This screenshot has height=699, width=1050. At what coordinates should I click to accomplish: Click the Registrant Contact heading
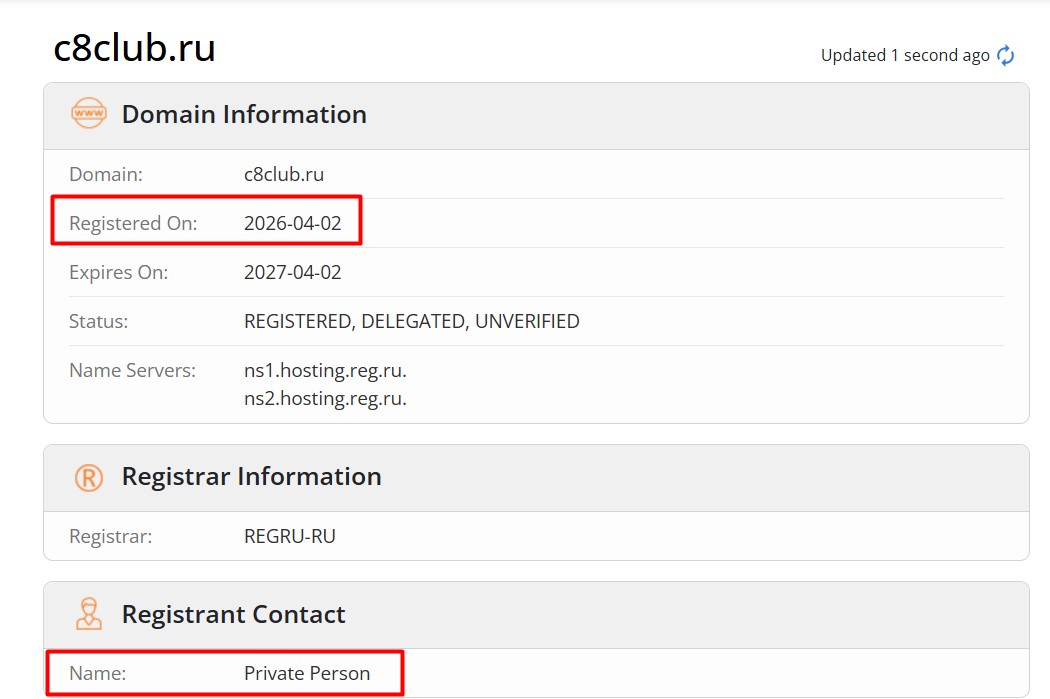pos(233,615)
